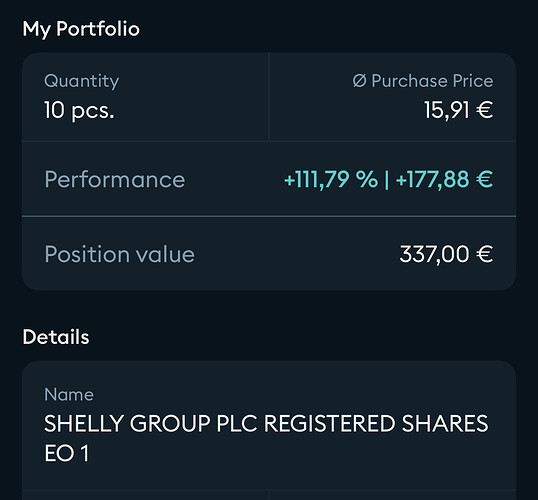The height and width of the screenshot is (500, 538).
Task: Tap the average symbol beside Purchase Price
Action: (359, 81)
